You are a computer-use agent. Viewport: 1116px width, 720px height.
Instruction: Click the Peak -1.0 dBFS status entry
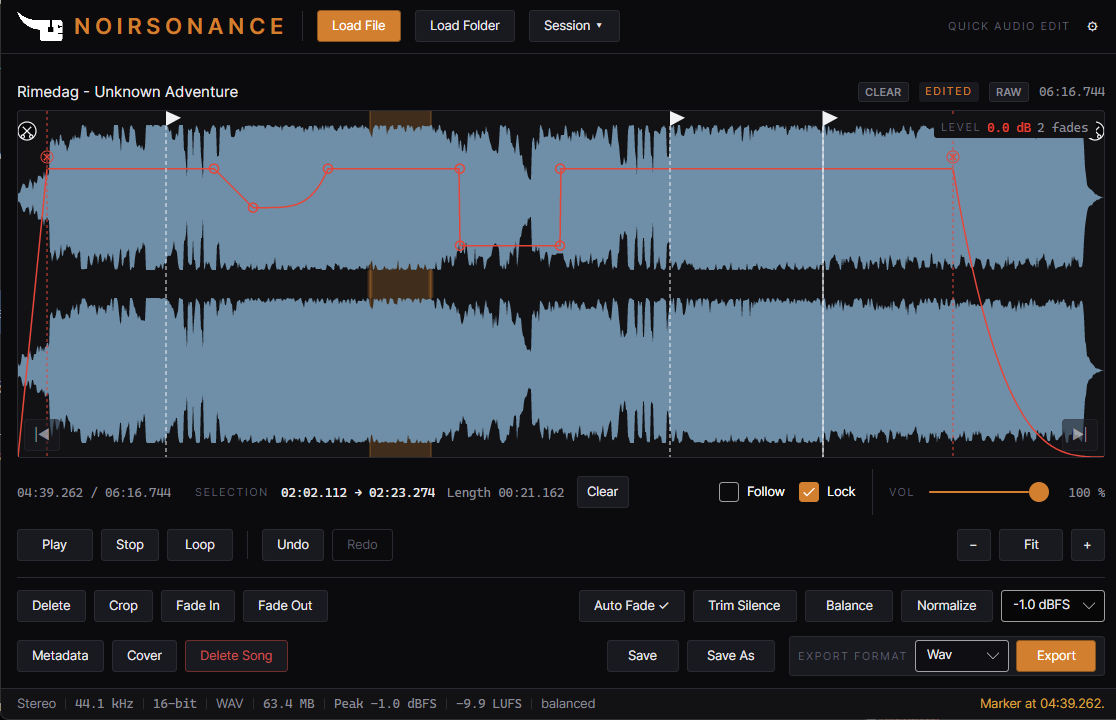point(385,704)
